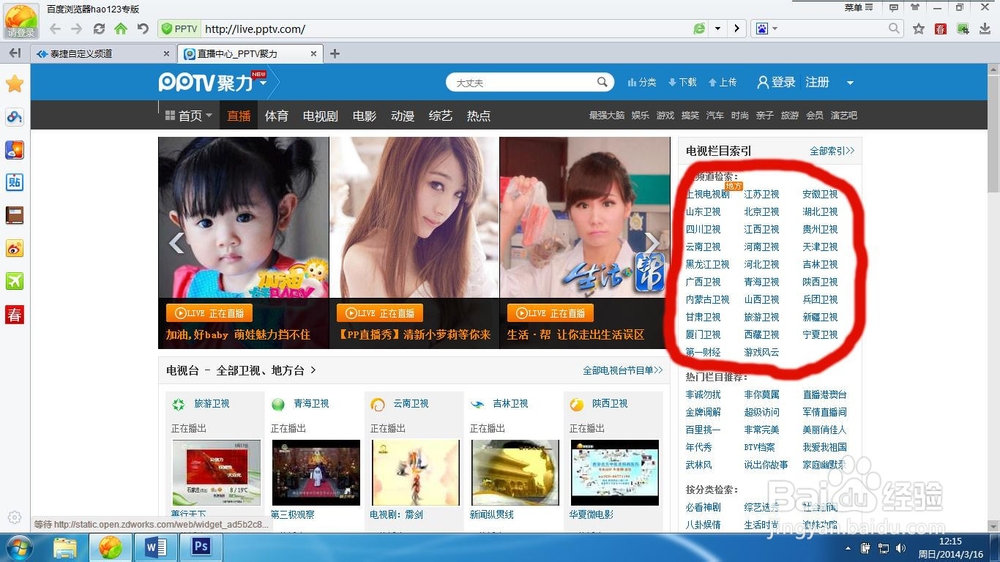
Task: Select the 电视剧 navigation tab
Action: coord(320,115)
